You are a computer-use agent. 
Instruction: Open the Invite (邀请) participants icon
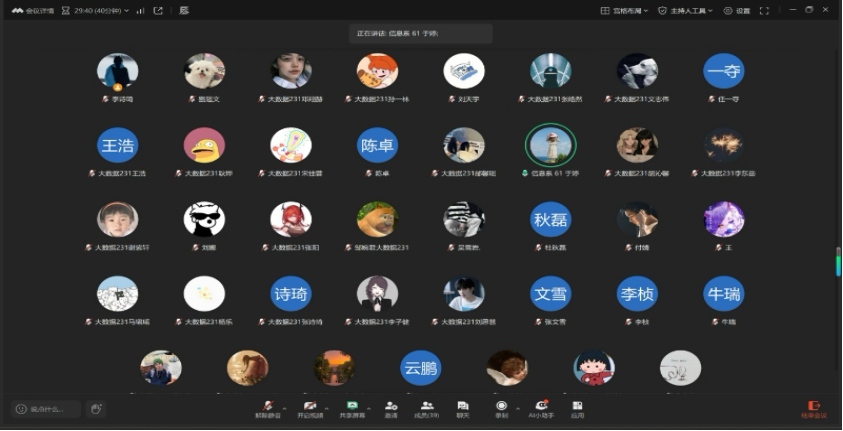[x=391, y=408]
